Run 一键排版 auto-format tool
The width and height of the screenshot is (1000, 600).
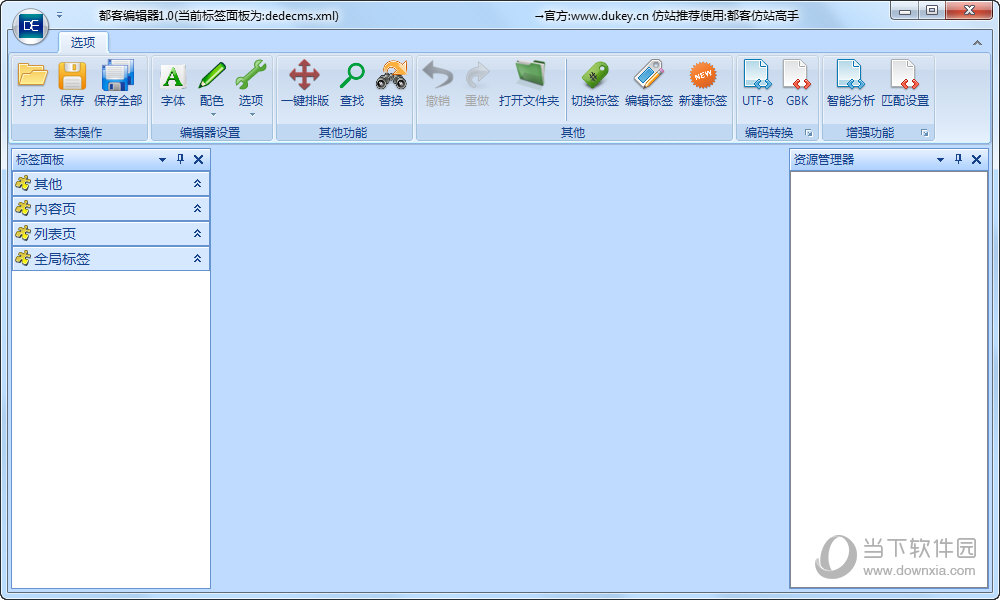coord(305,84)
